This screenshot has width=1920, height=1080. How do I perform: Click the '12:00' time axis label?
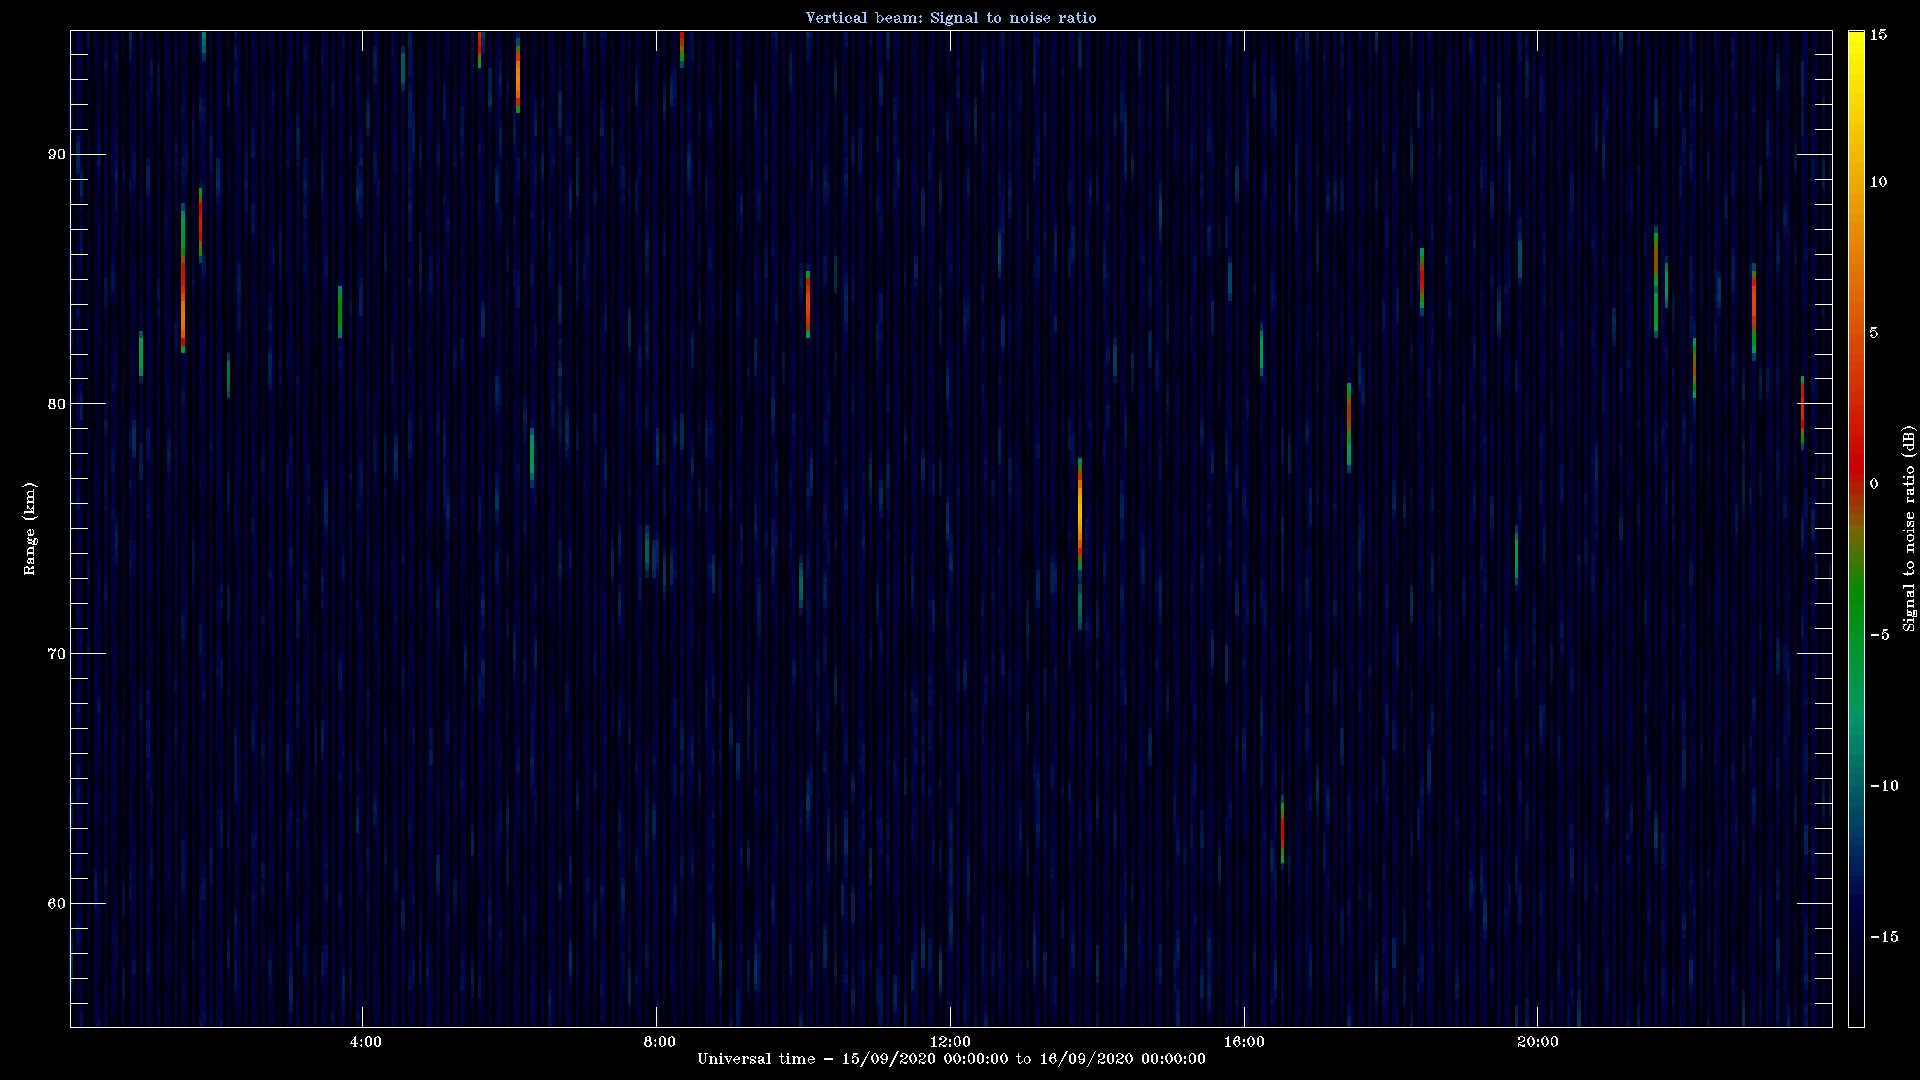950,1042
